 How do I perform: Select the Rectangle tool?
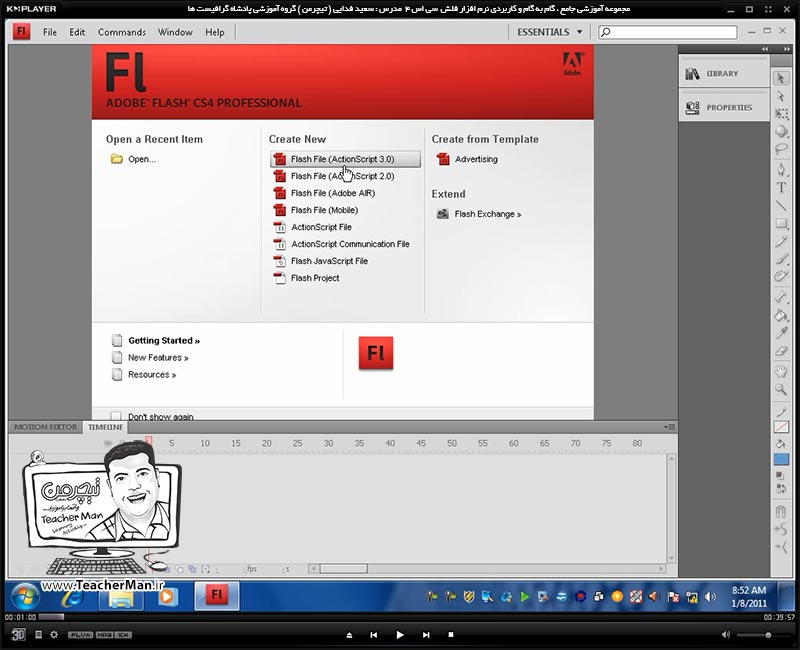pyautogui.click(x=781, y=223)
